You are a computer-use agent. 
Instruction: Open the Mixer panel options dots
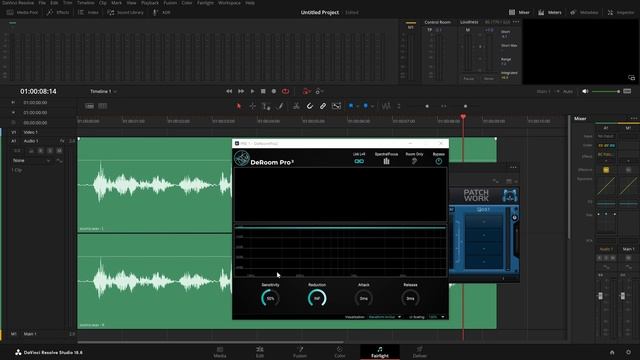point(633,118)
